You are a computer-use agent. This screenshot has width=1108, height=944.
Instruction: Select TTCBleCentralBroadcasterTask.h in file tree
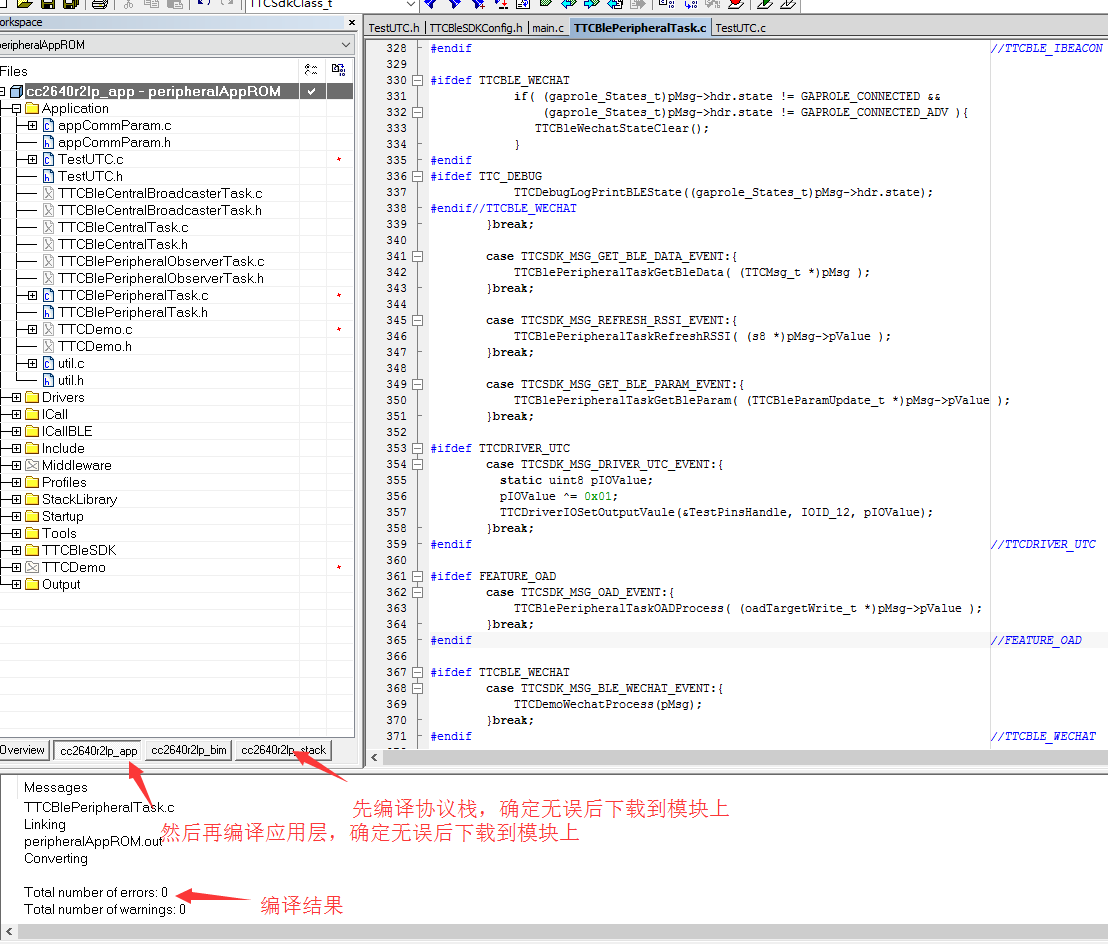160,211
